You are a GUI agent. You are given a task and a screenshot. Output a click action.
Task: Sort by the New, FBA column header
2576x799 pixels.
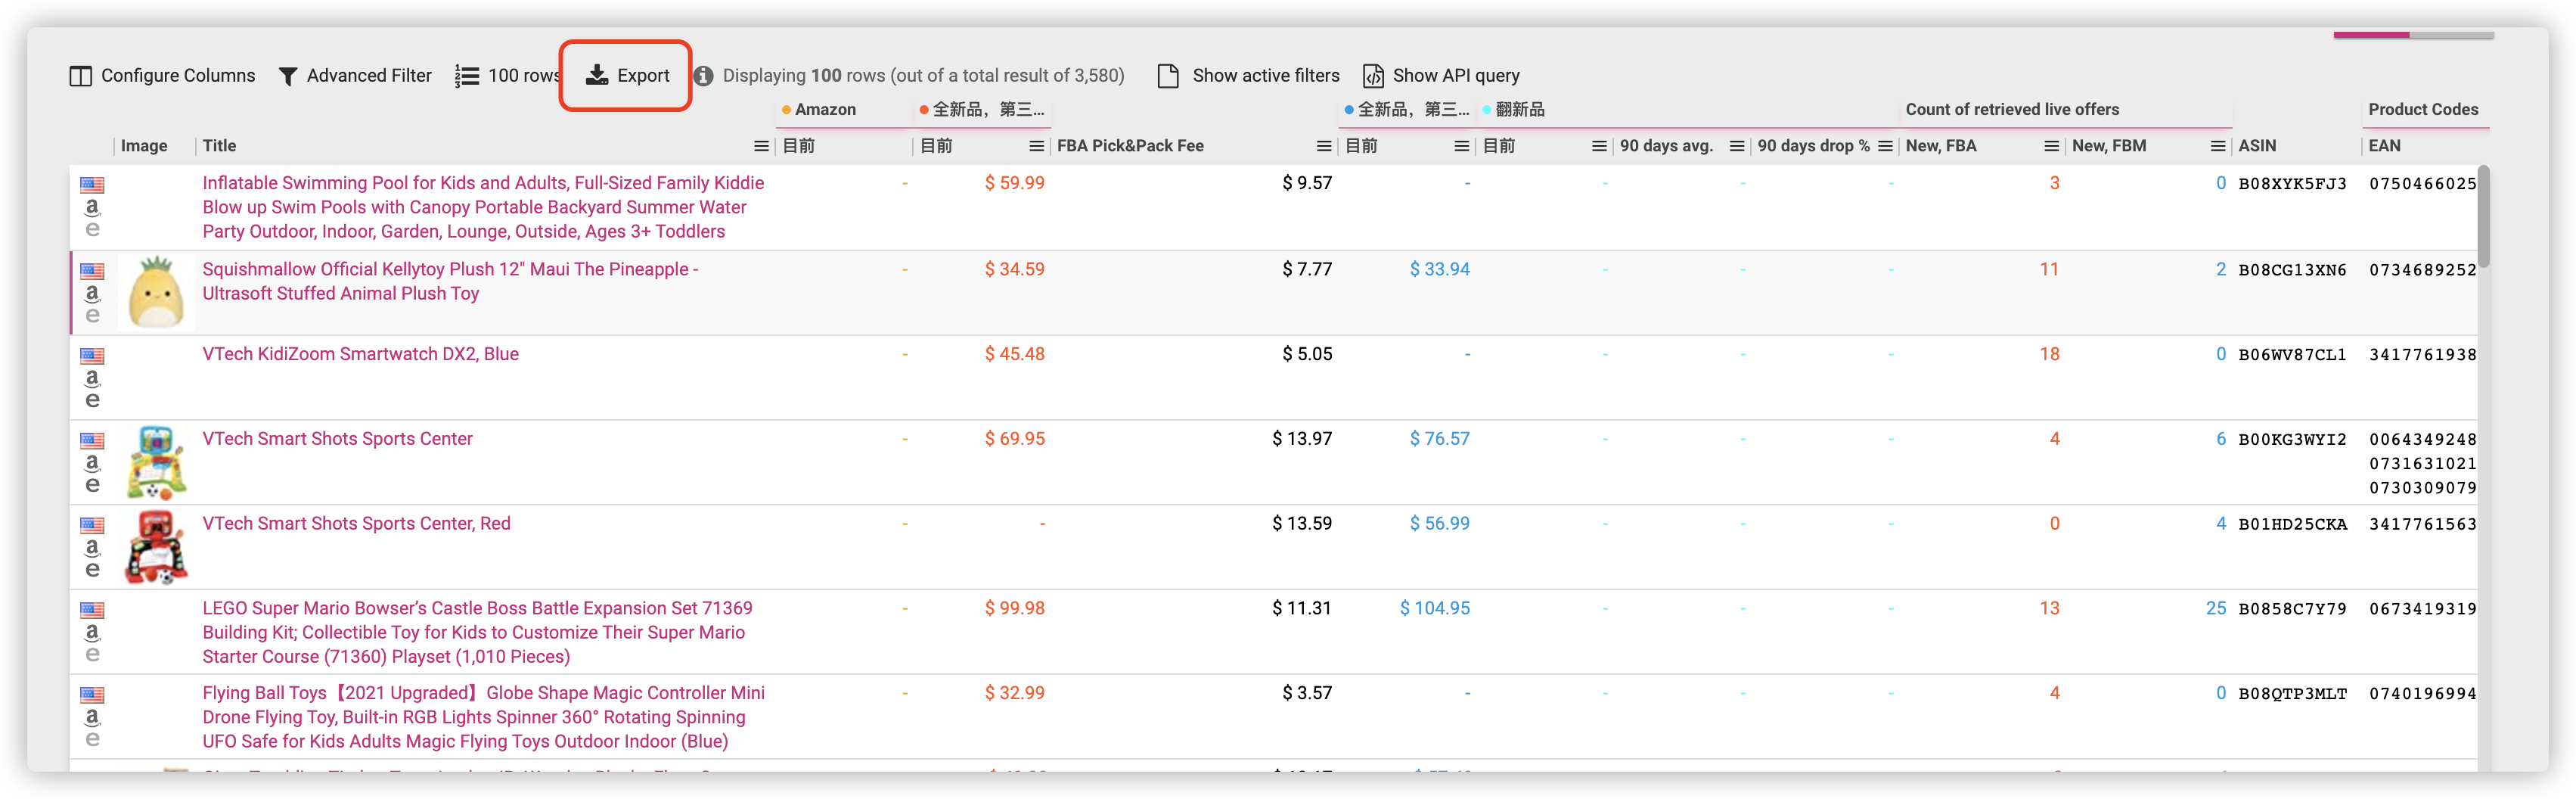click(1941, 146)
